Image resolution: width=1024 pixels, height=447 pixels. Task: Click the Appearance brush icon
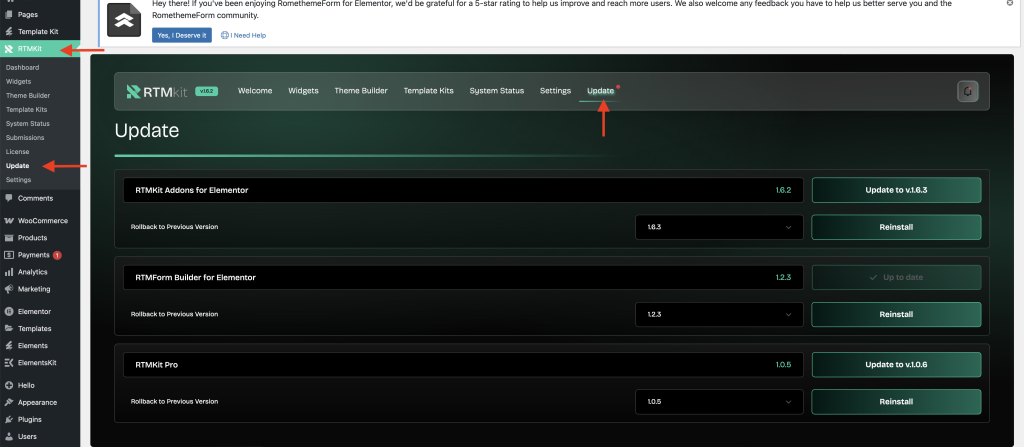click(8, 403)
